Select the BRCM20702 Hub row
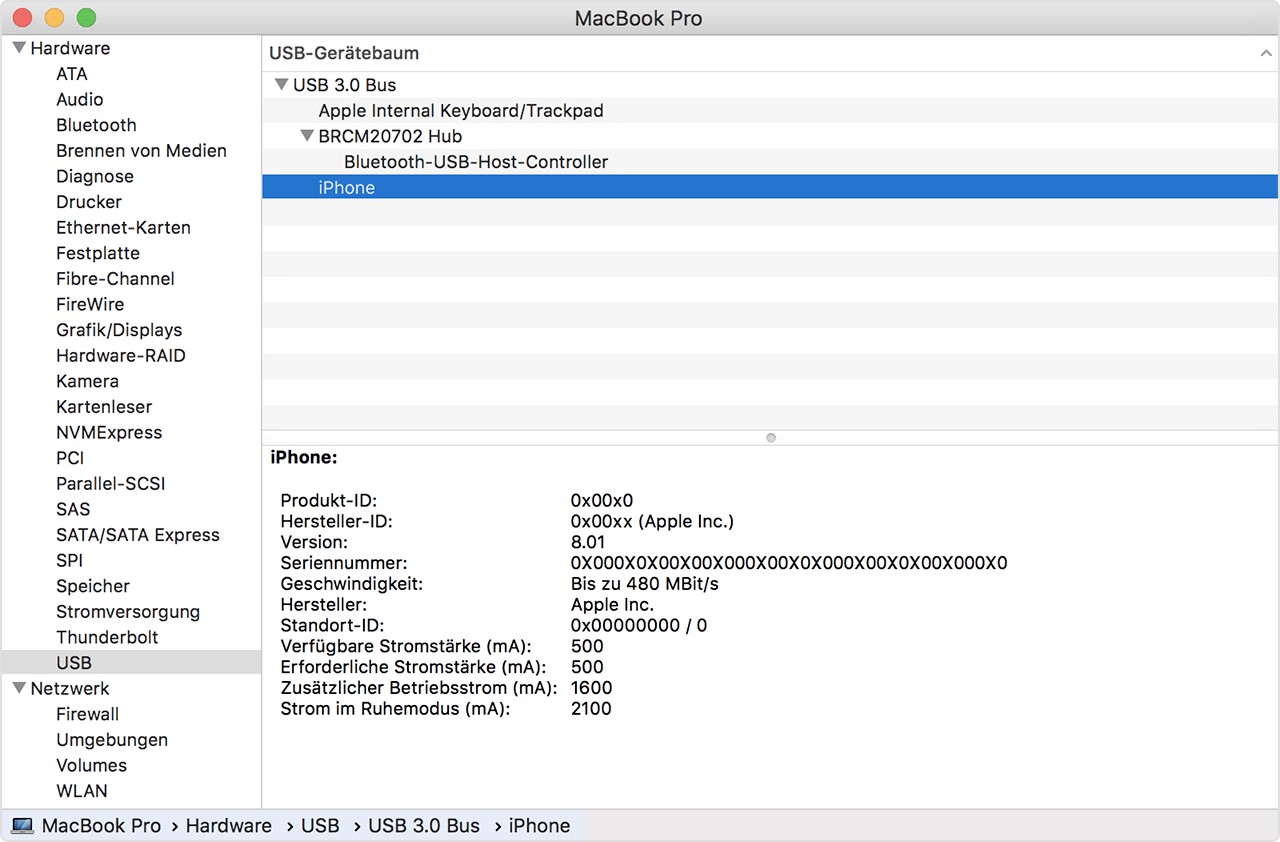 770,136
